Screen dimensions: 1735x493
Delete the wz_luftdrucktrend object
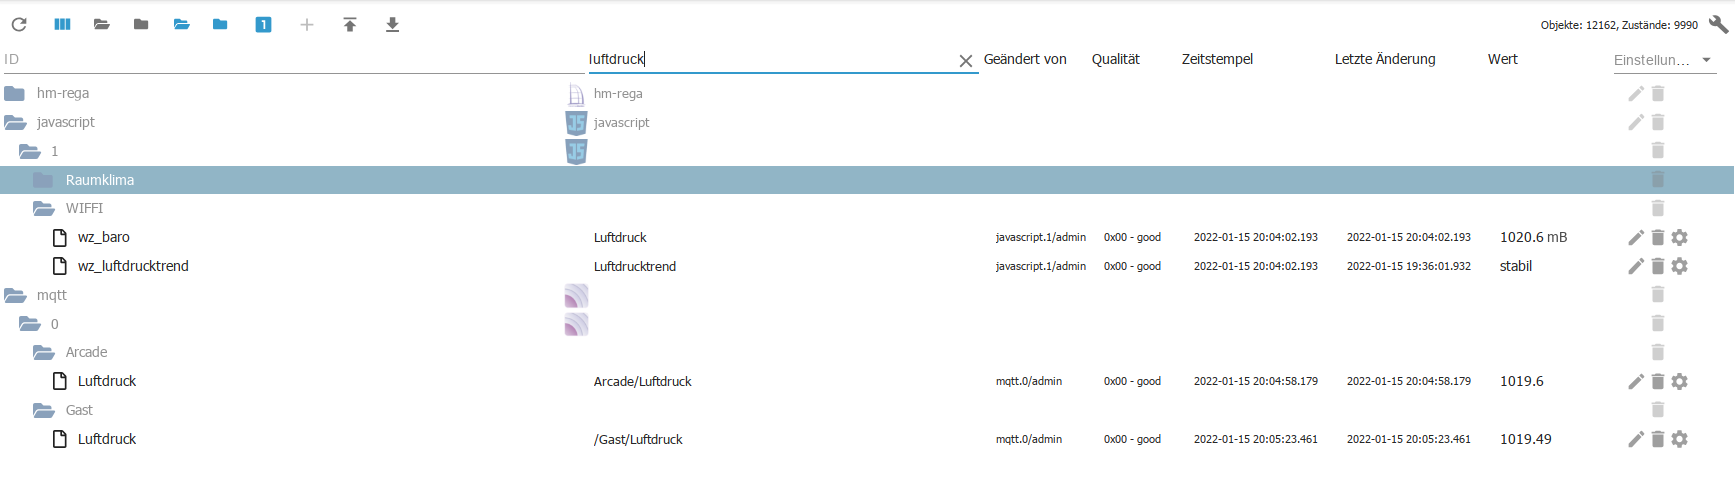click(1658, 266)
